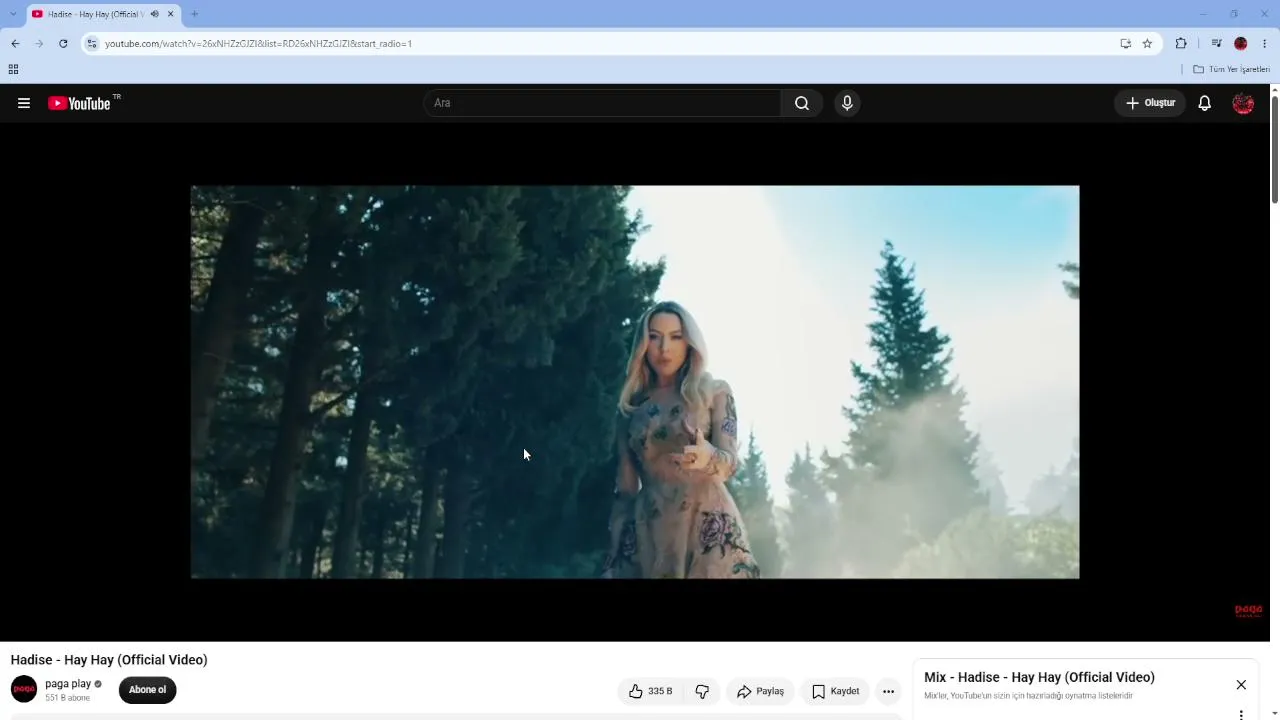Save the video with Kaydet

(835, 691)
